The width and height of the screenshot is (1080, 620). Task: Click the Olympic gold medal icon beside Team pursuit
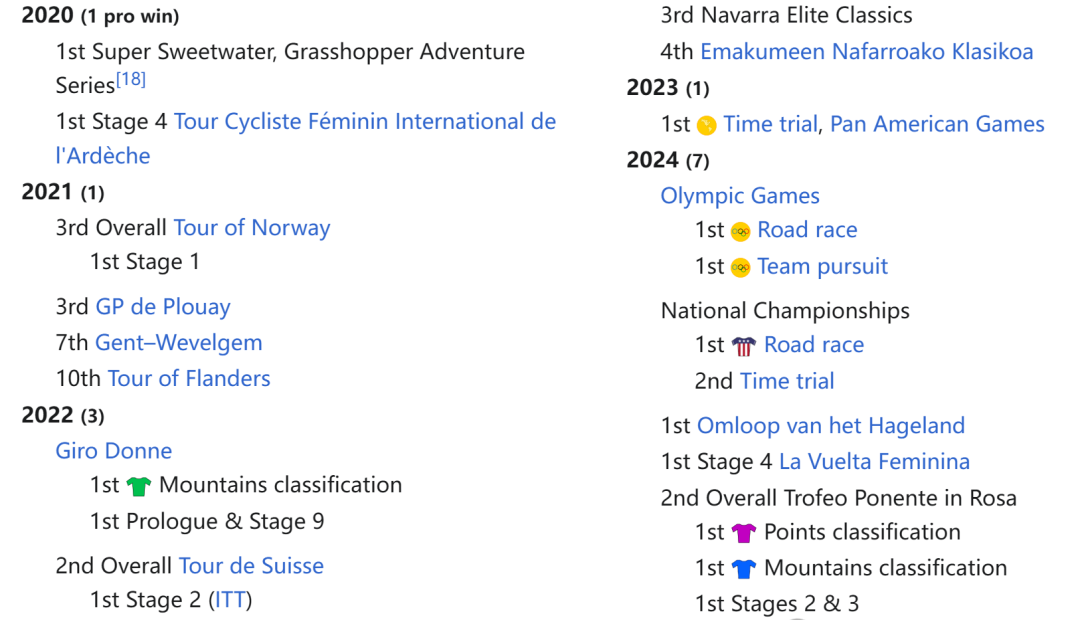[x=740, y=267]
